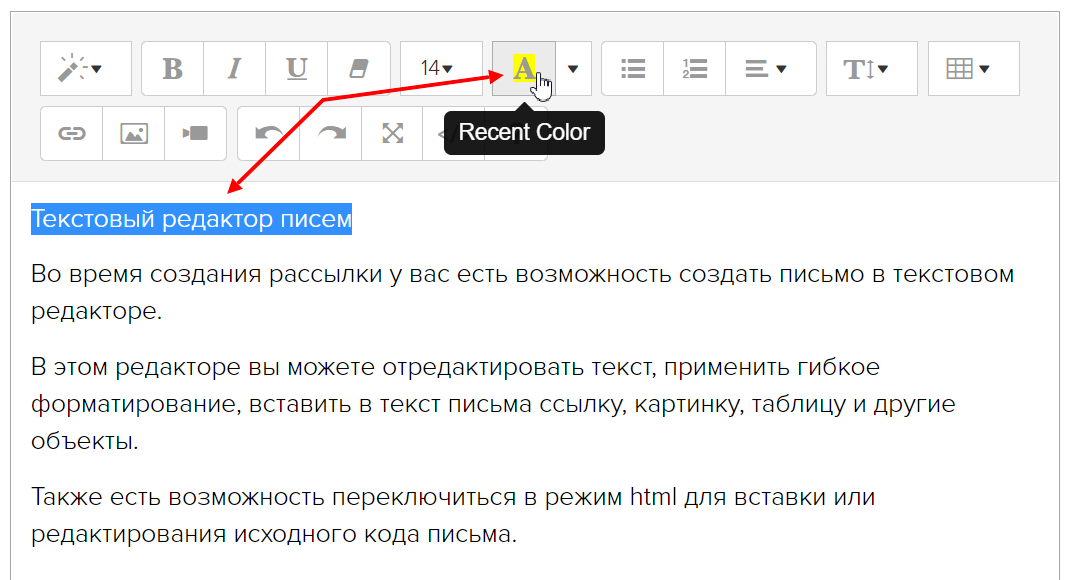
Task: Open the color palette dropdown arrow
Action: [573, 69]
